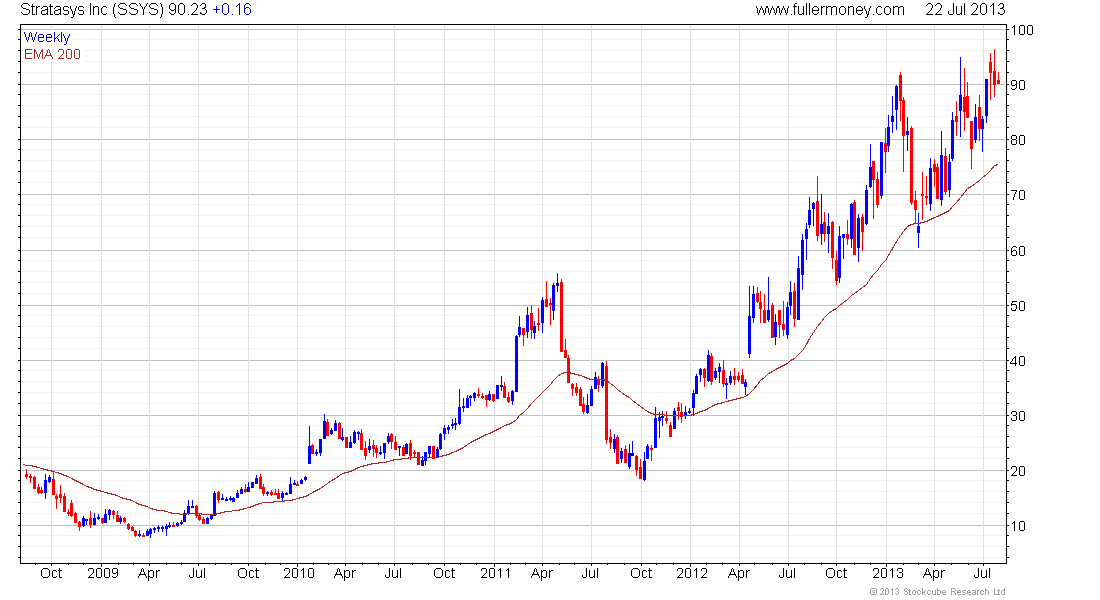The width and height of the screenshot is (1100, 600).
Task: Click the first Oct label before 2009
Action: (51, 573)
